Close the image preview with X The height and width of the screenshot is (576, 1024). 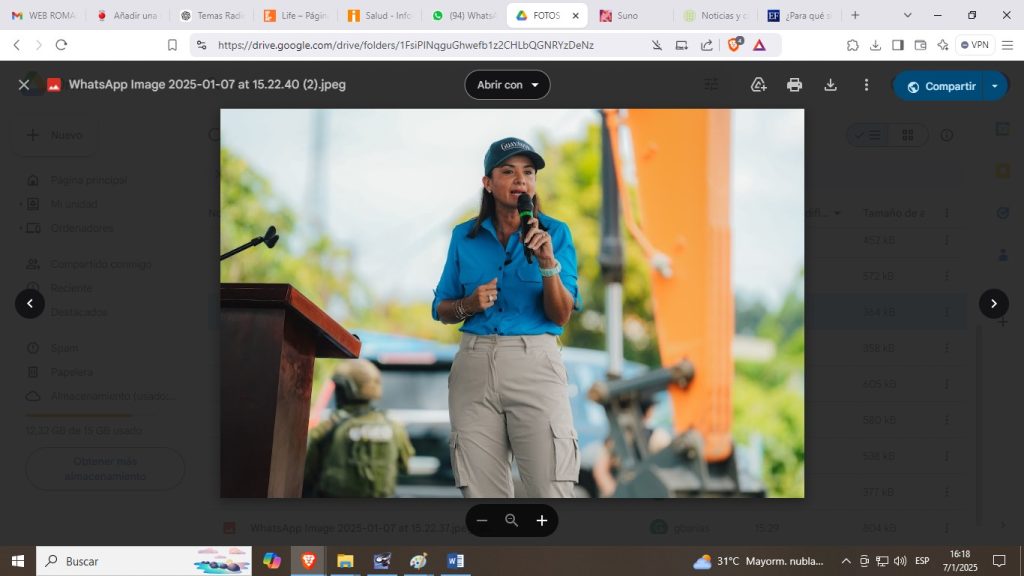[24, 85]
